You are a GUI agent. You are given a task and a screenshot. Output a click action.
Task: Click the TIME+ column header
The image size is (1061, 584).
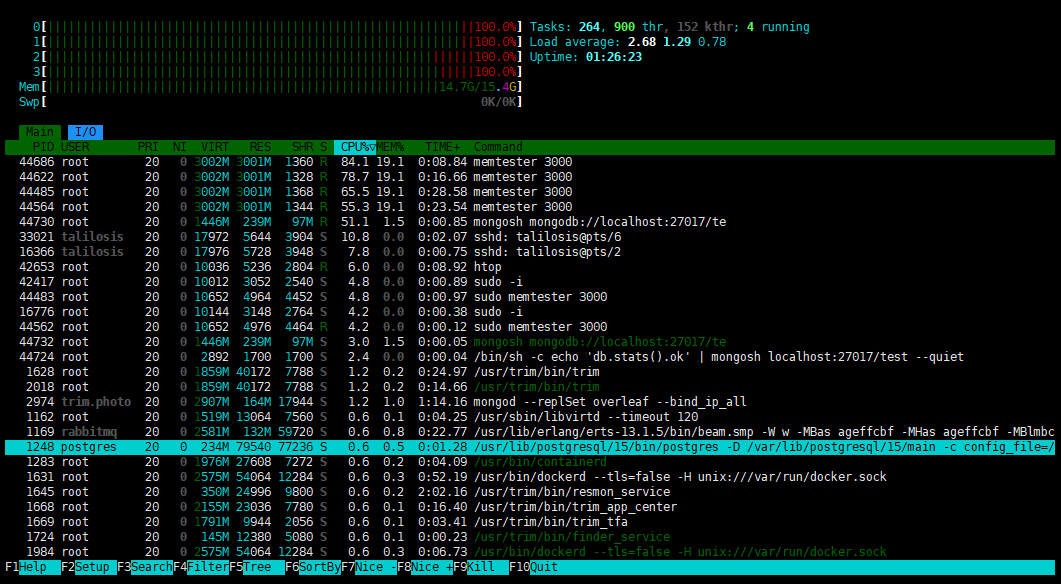pos(440,147)
